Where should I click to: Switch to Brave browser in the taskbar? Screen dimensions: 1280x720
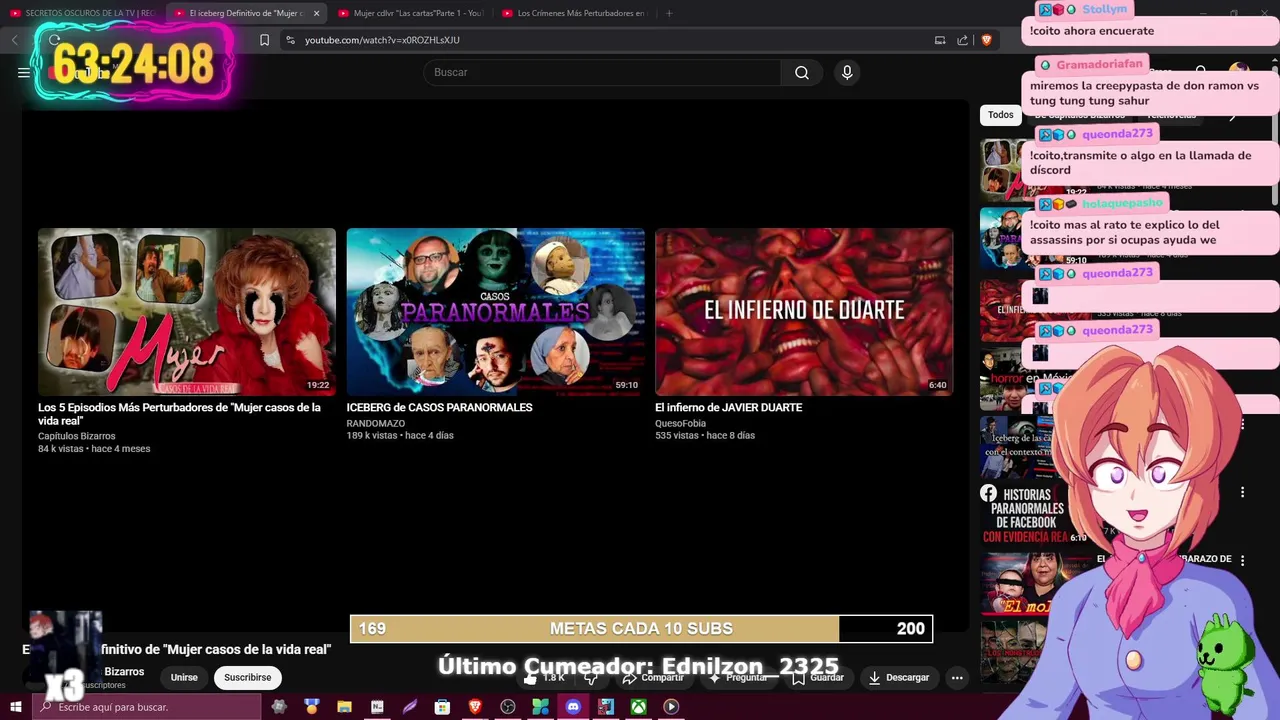[475, 707]
